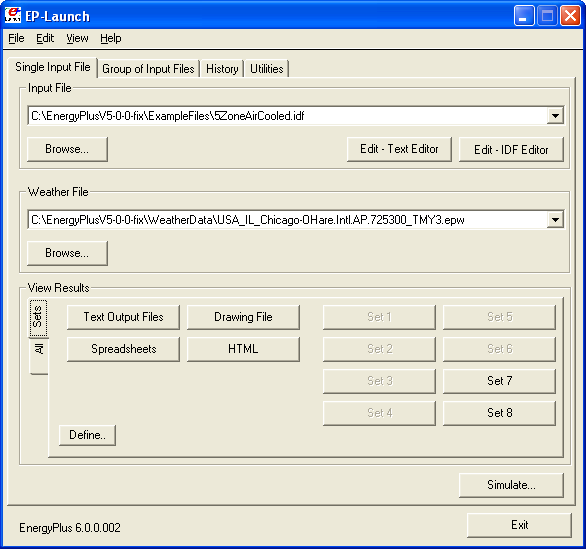Open the File menu
The image size is (586, 549).
16,38
